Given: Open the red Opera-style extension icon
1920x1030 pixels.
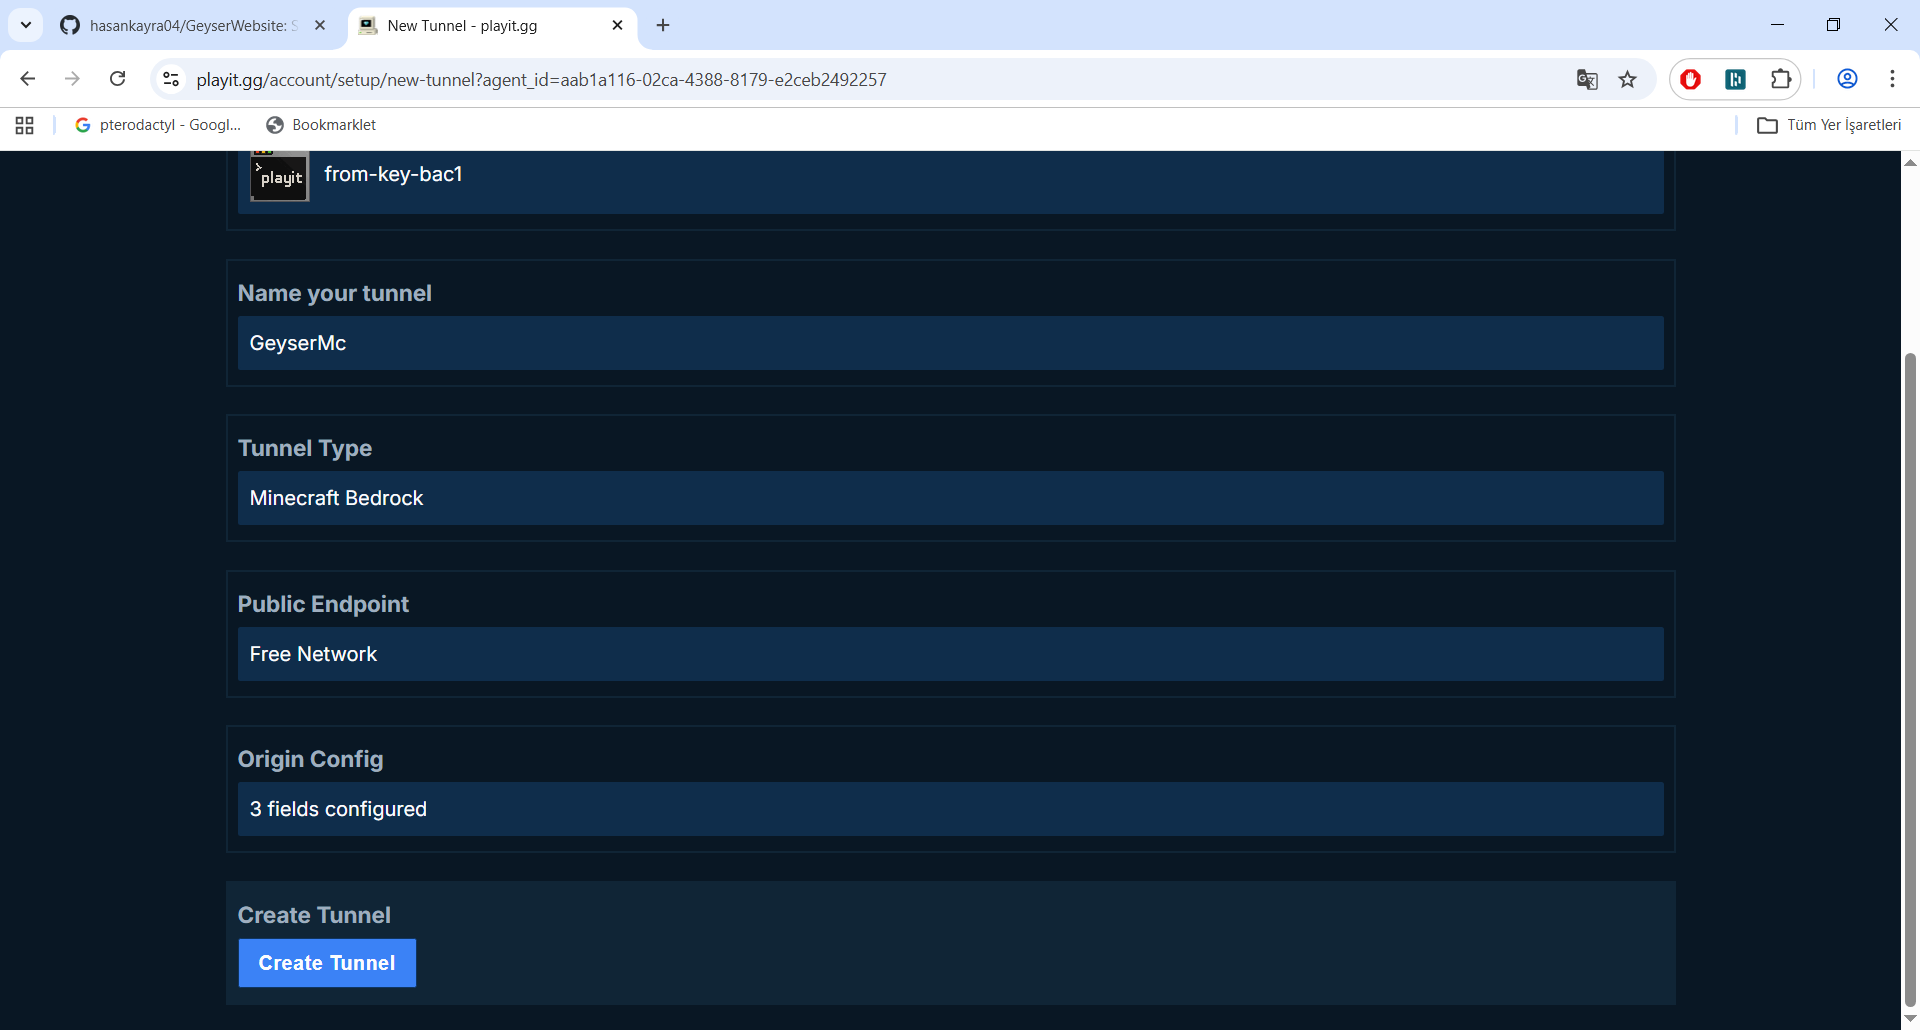Looking at the screenshot, I should tap(1691, 79).
